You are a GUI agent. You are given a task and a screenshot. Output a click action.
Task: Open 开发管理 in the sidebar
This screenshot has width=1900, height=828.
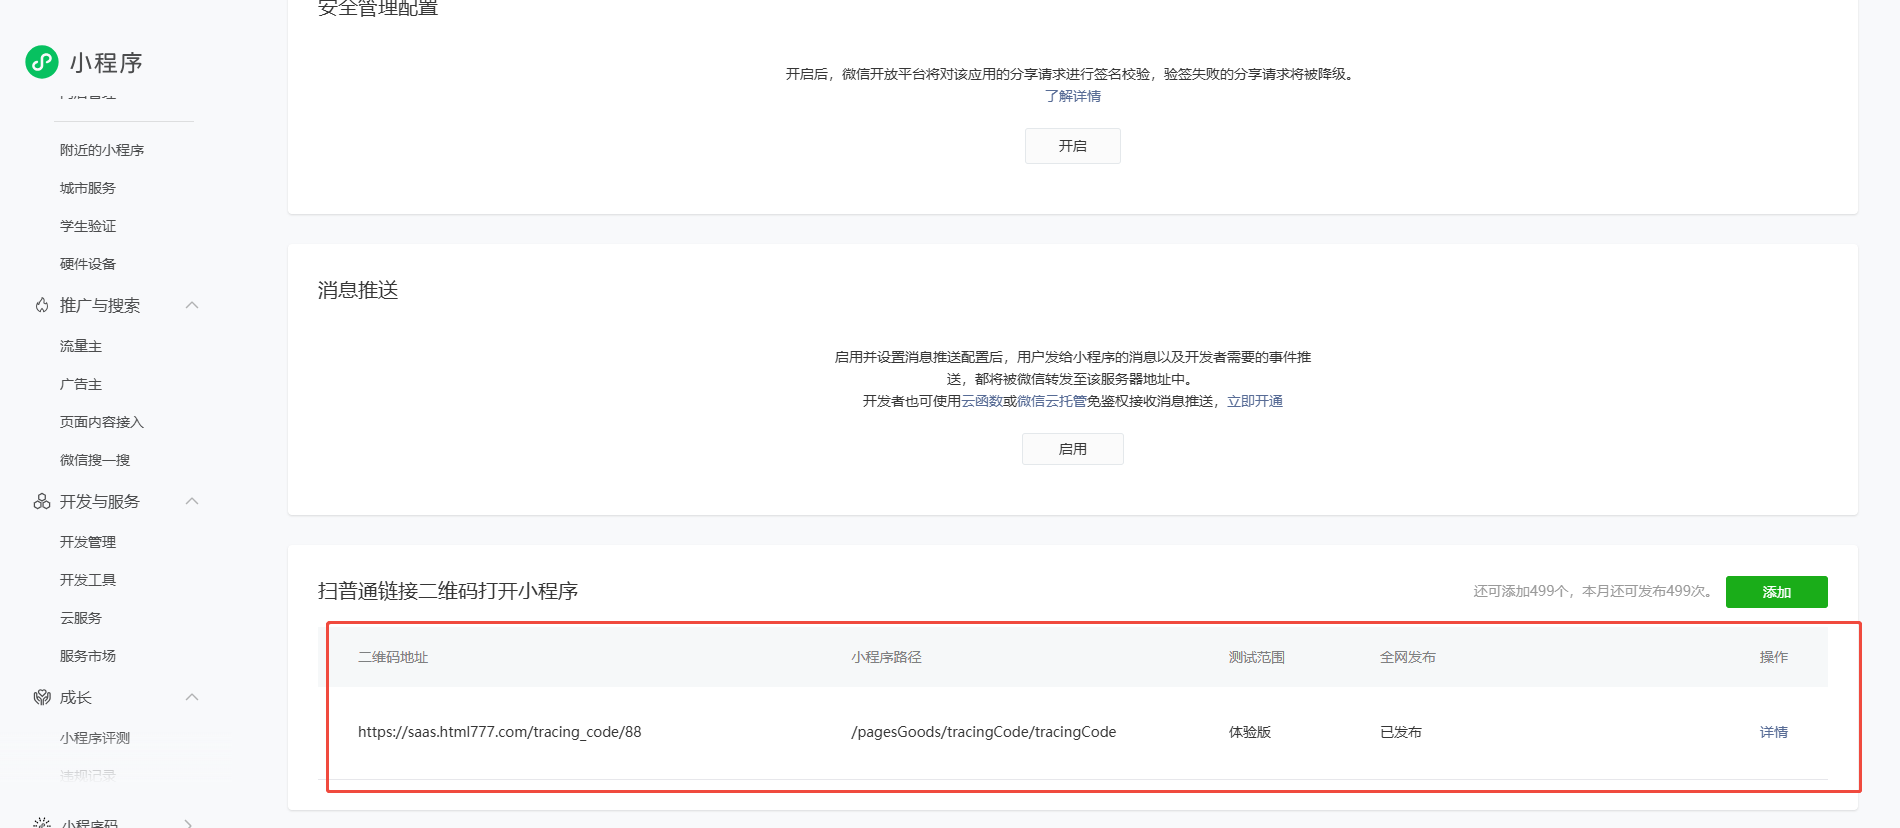(x=88, y=542)
